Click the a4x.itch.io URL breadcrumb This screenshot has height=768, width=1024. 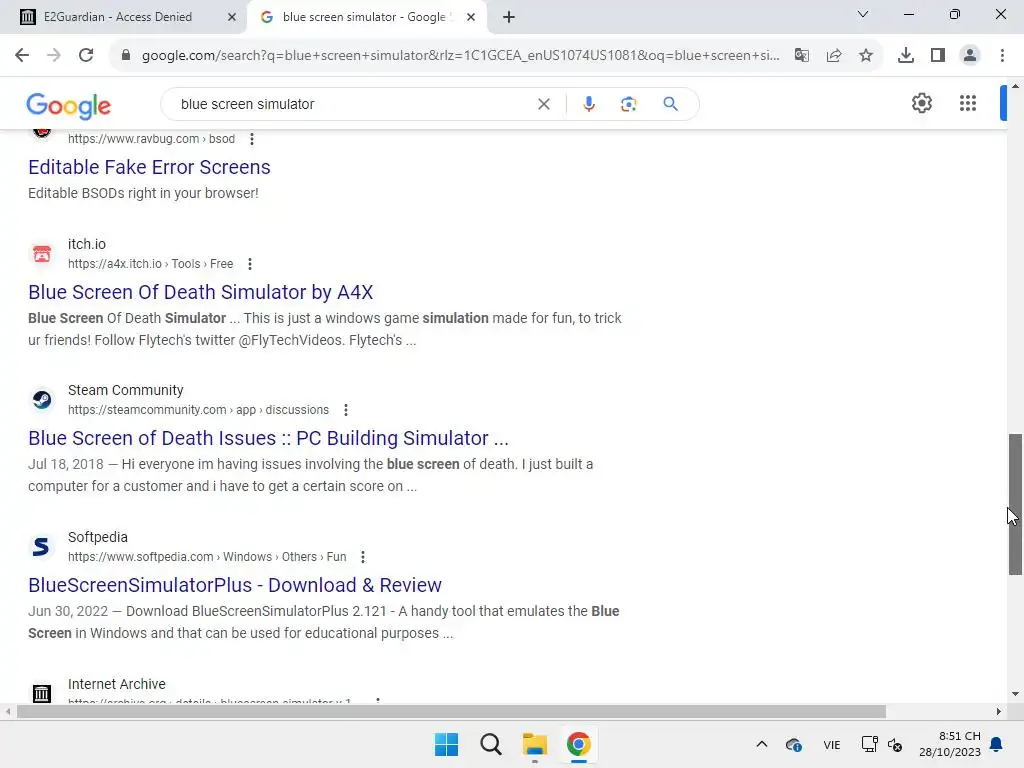tap(150, 264)
